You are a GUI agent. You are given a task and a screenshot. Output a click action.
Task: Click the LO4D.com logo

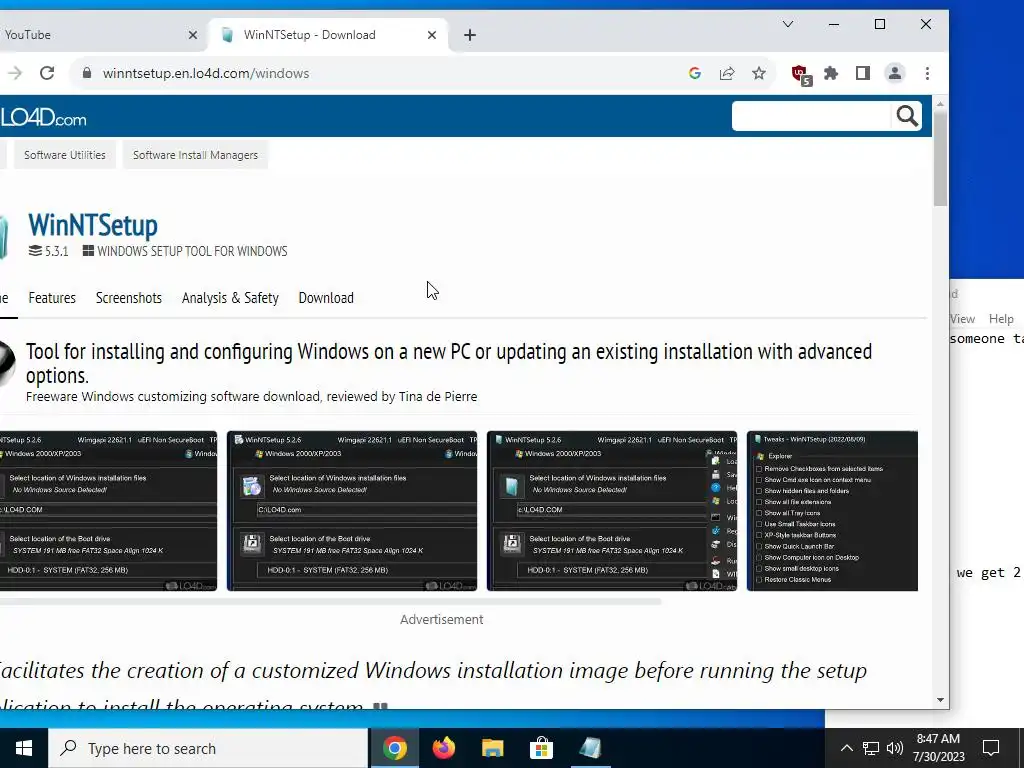click(43, 118)
